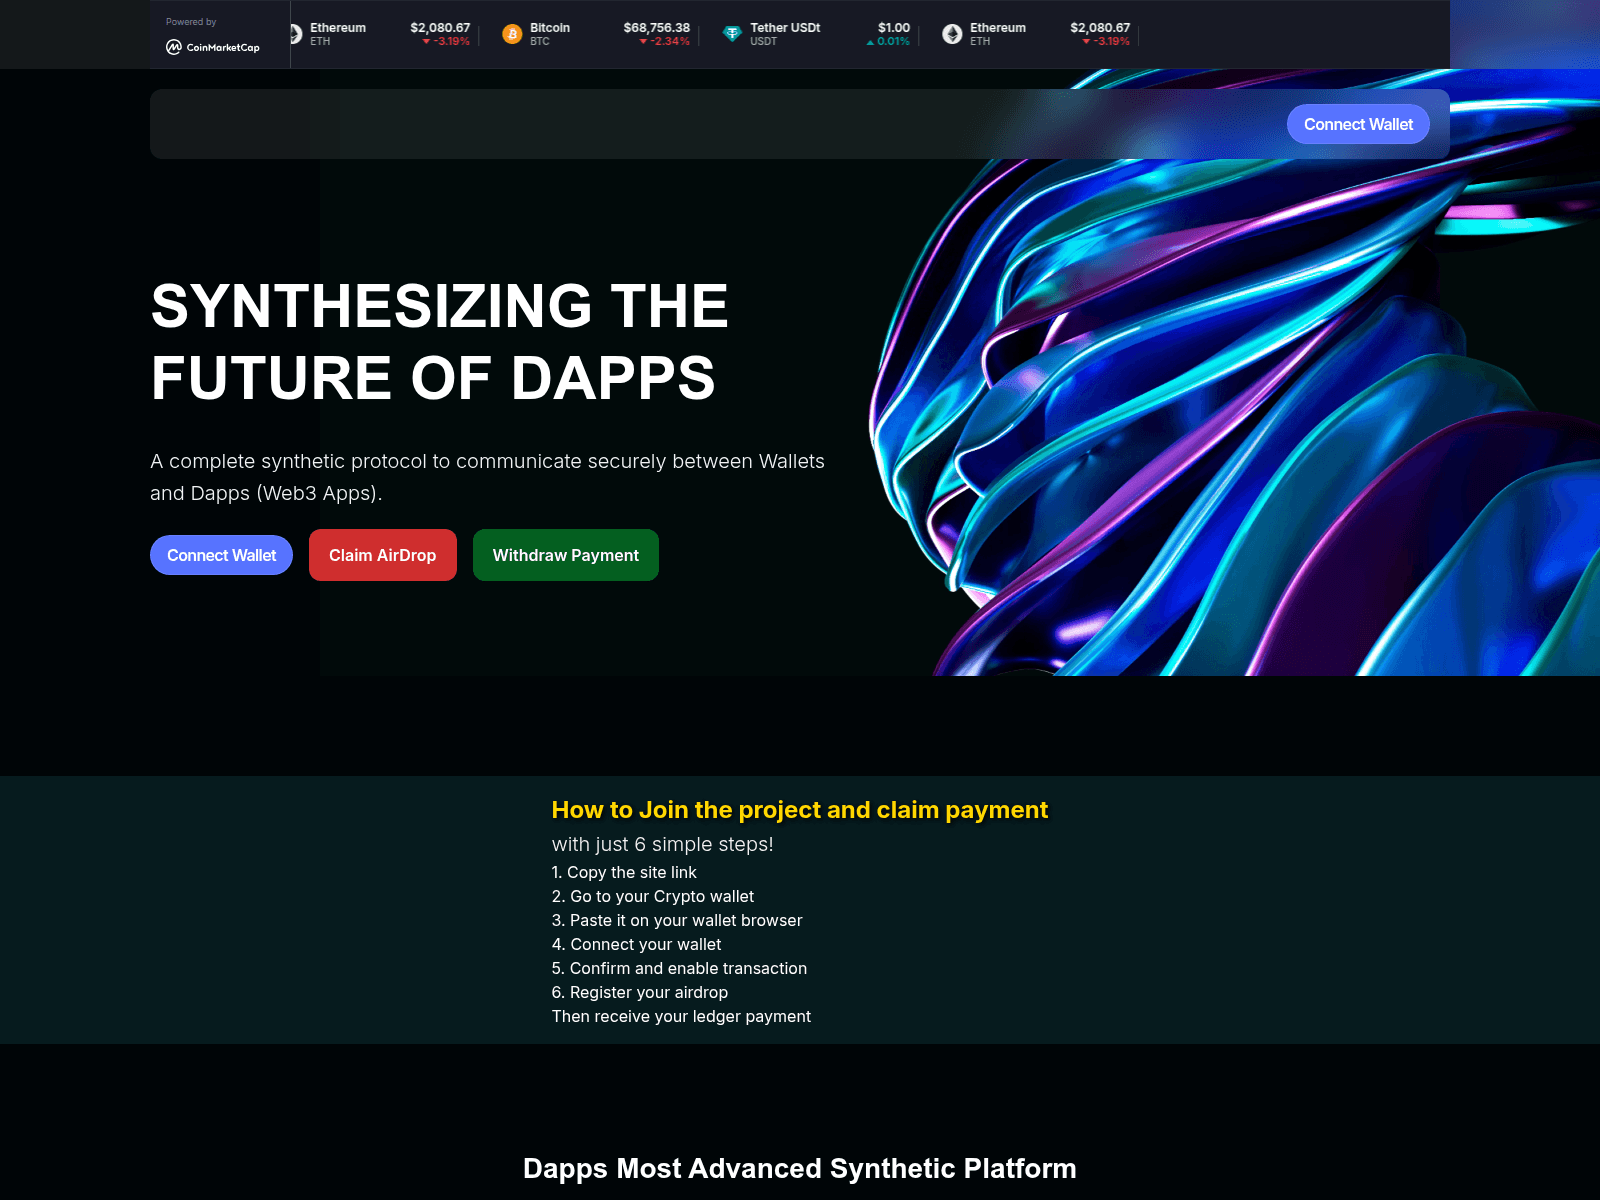Screen dimensions: 1600x1200
Task: Click the yellow 'How to Join the project' heading
Action: [800, 810]
